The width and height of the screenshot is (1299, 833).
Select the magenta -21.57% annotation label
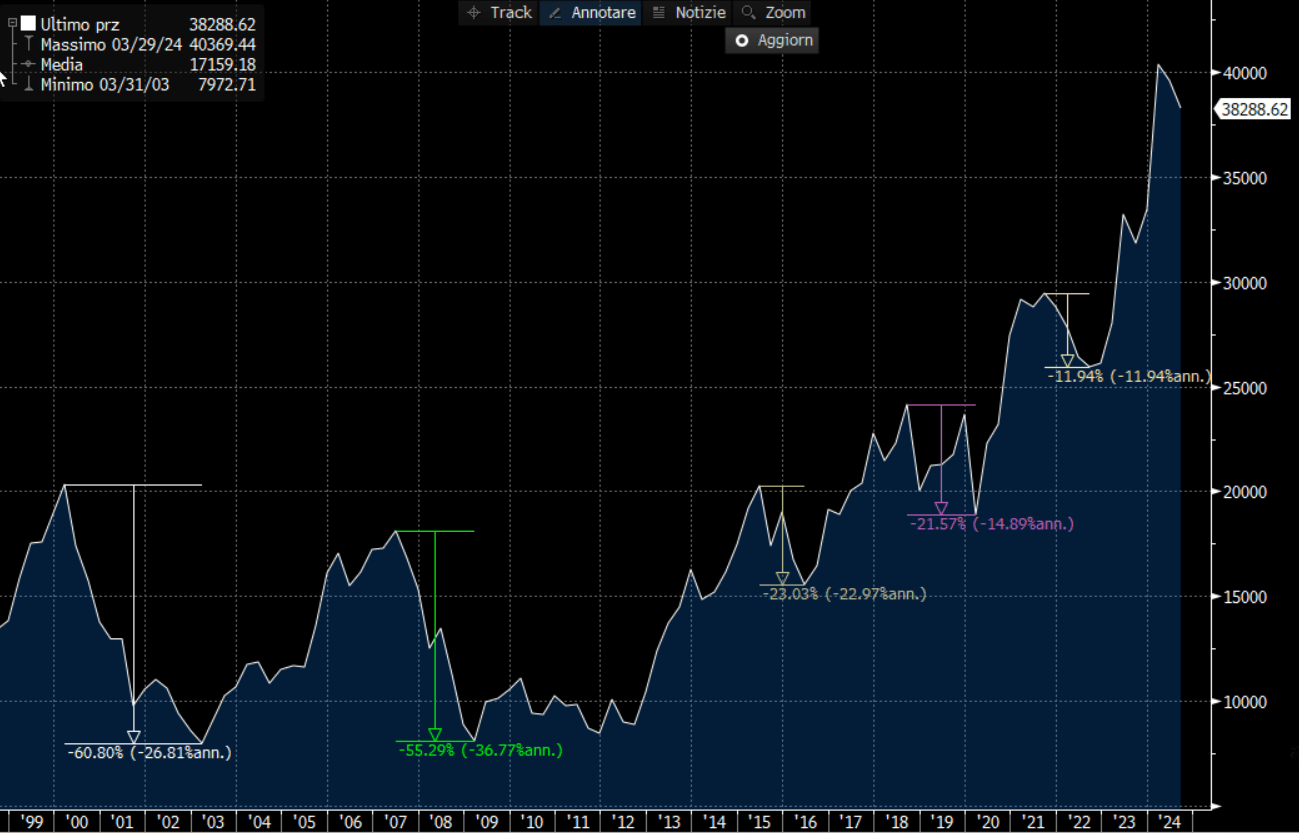pos(992,524)
